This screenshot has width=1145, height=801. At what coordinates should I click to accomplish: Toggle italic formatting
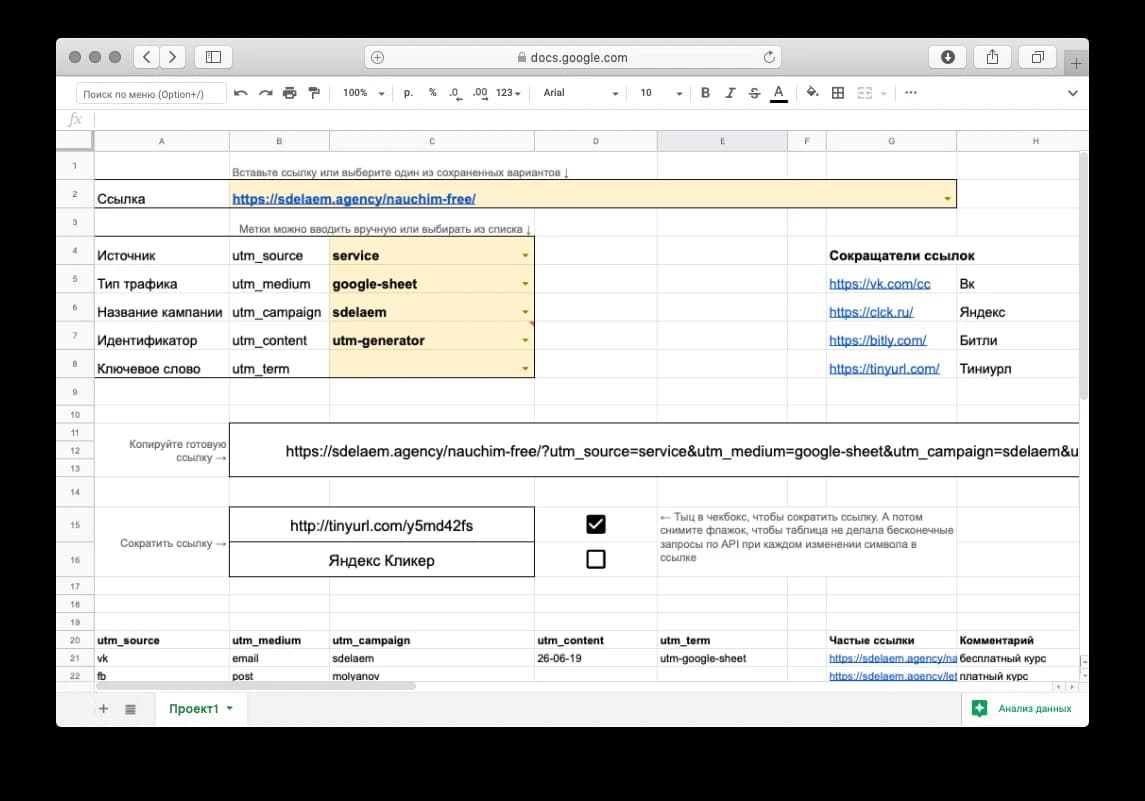tap(729, 93)
